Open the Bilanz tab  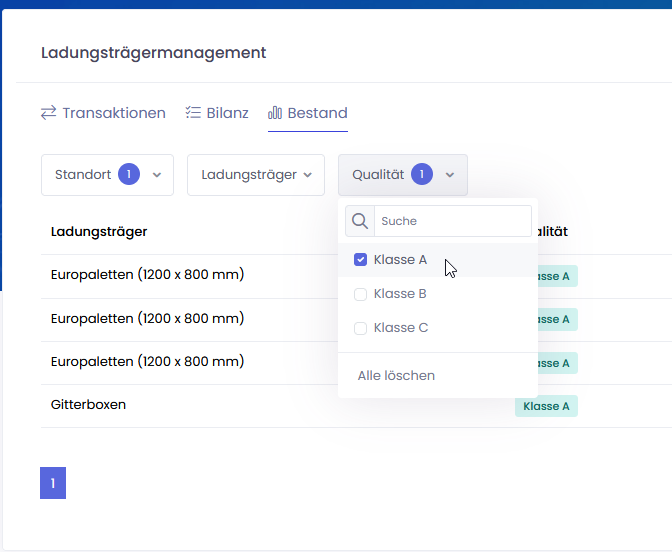click(227, 113)
